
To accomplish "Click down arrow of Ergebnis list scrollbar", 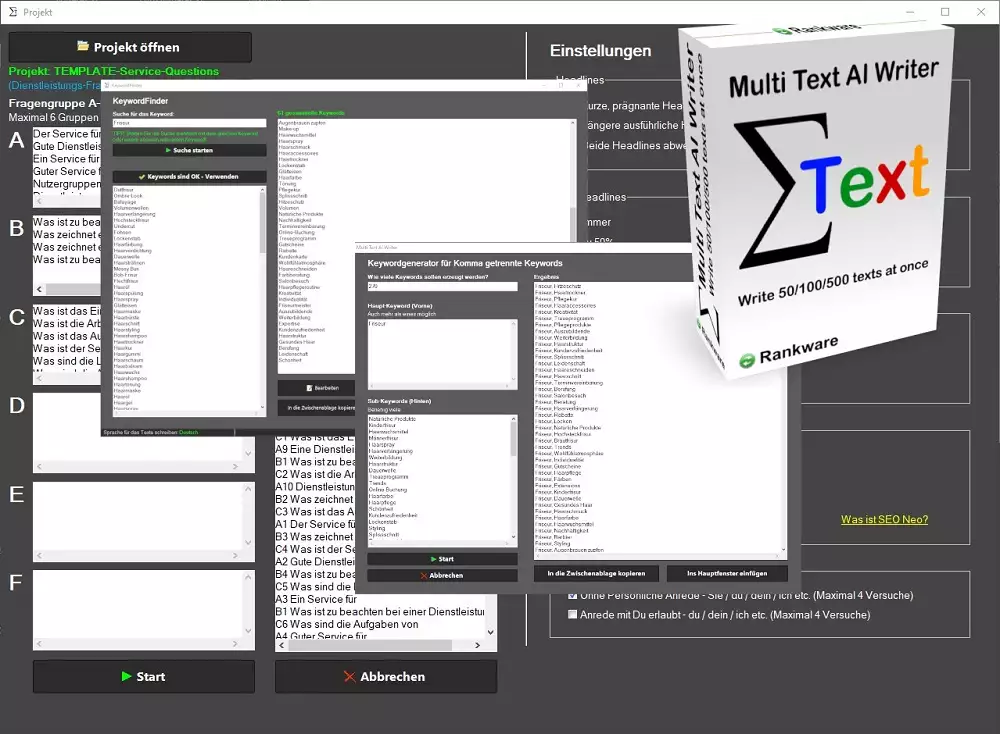I will [x=784, y=550].
